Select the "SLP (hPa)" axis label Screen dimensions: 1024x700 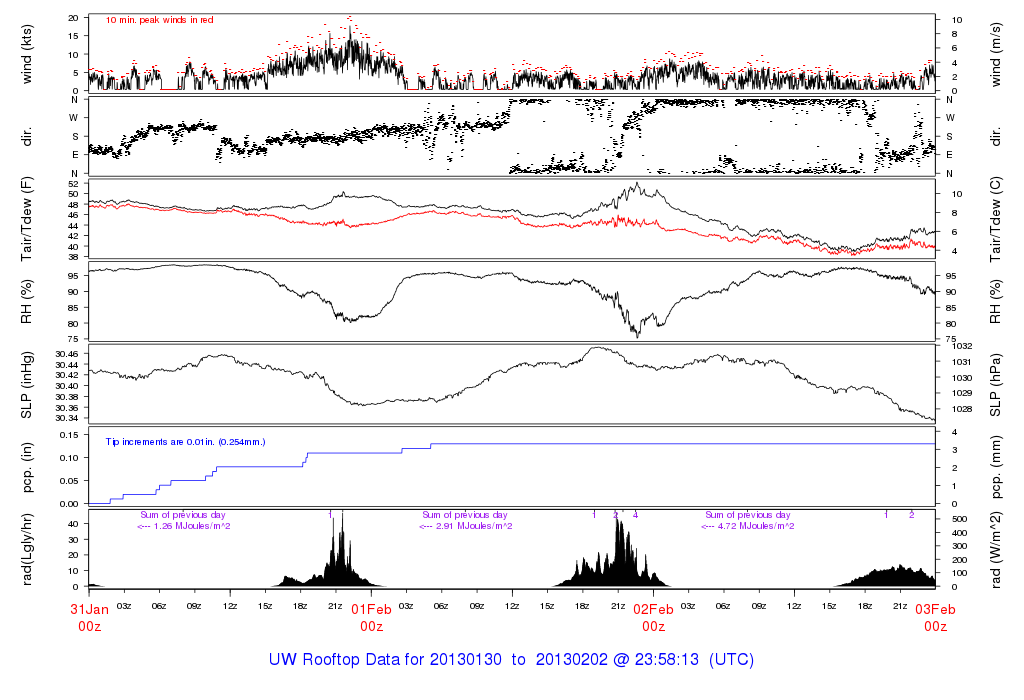coord(995,385)
